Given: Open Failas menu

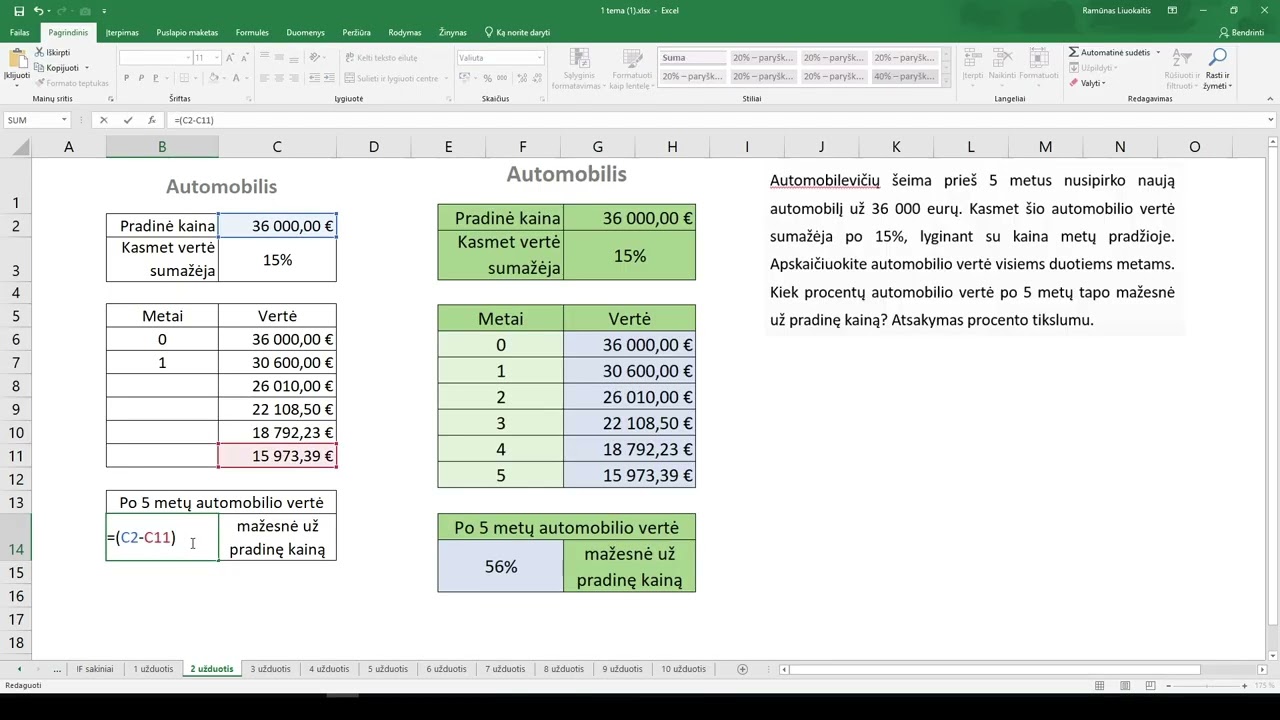Looking at the screenshot, I should pyautogui.click(x=19, y=32).
